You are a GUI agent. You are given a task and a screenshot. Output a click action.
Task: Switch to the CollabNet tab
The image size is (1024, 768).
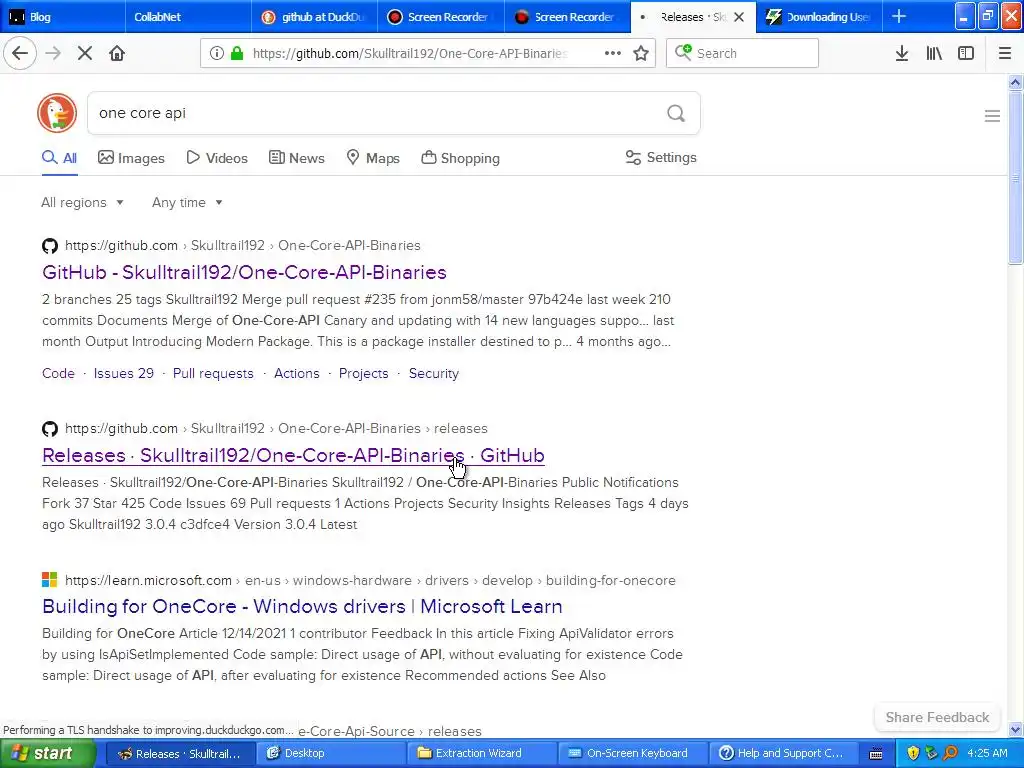pyautogui.click(x=188, y=17)
